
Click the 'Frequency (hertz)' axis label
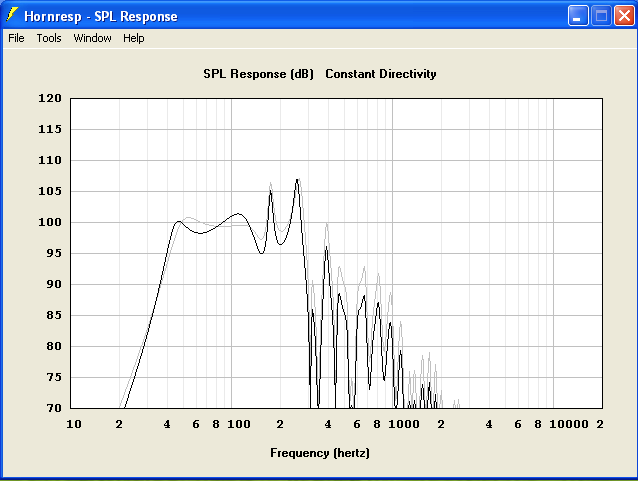320,453
